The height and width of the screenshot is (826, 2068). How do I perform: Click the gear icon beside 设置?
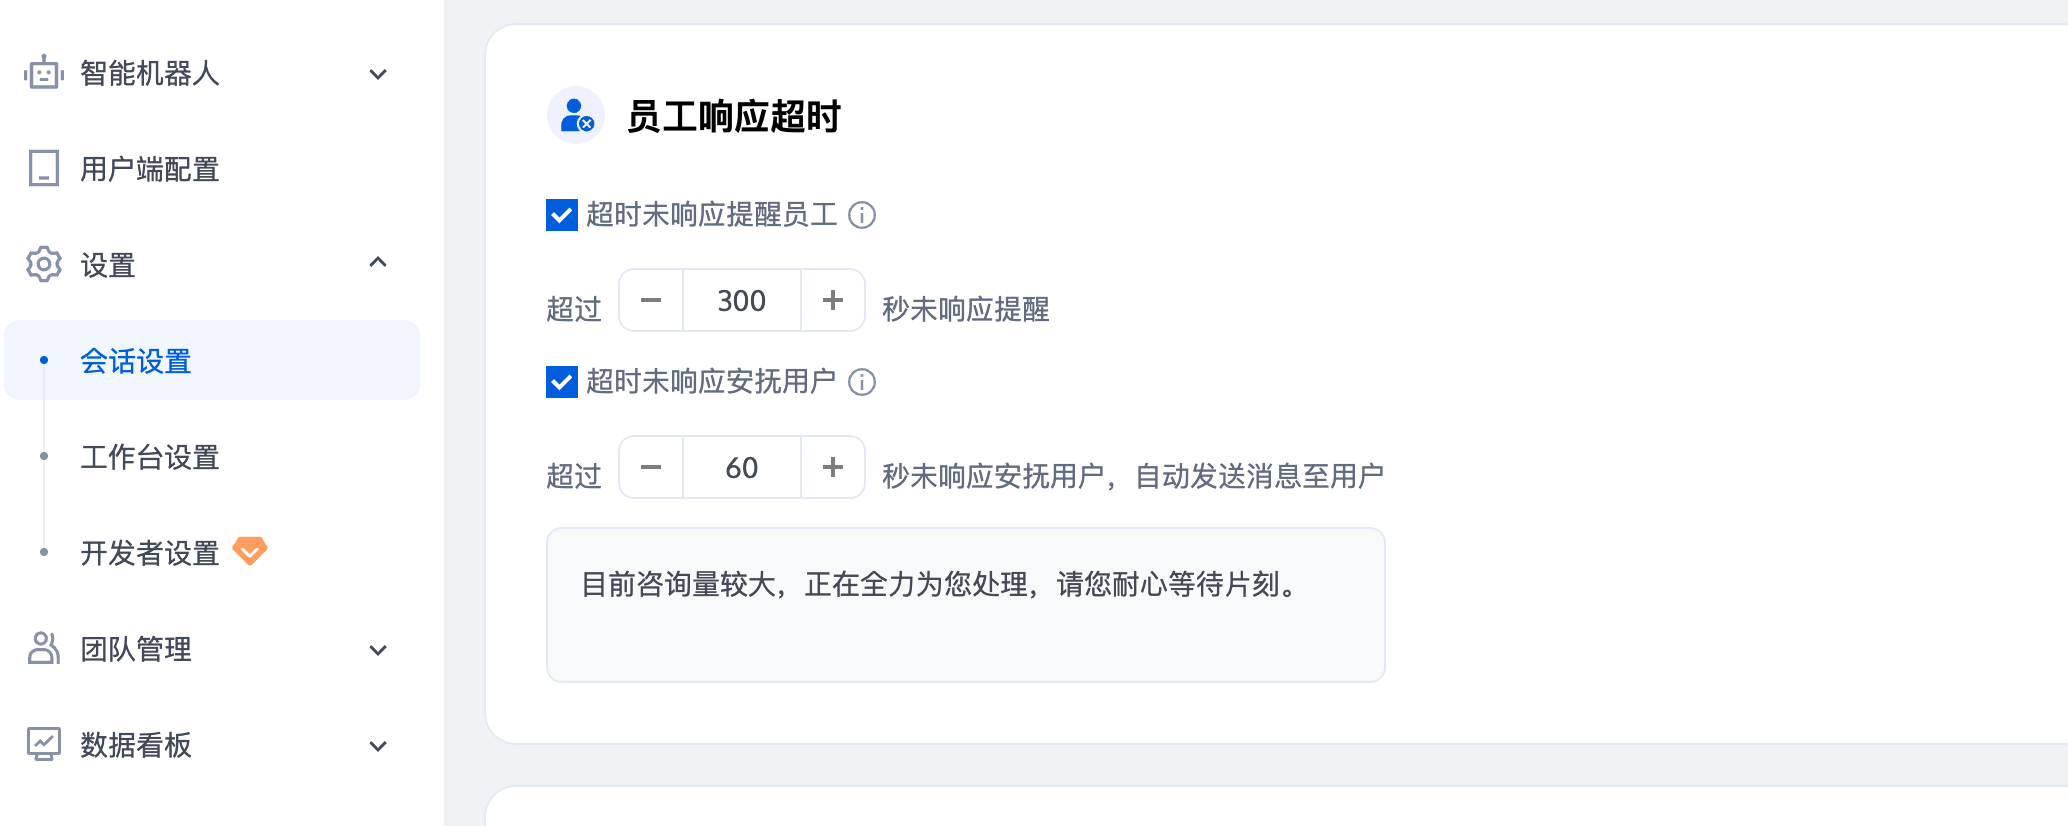point(44,265)
